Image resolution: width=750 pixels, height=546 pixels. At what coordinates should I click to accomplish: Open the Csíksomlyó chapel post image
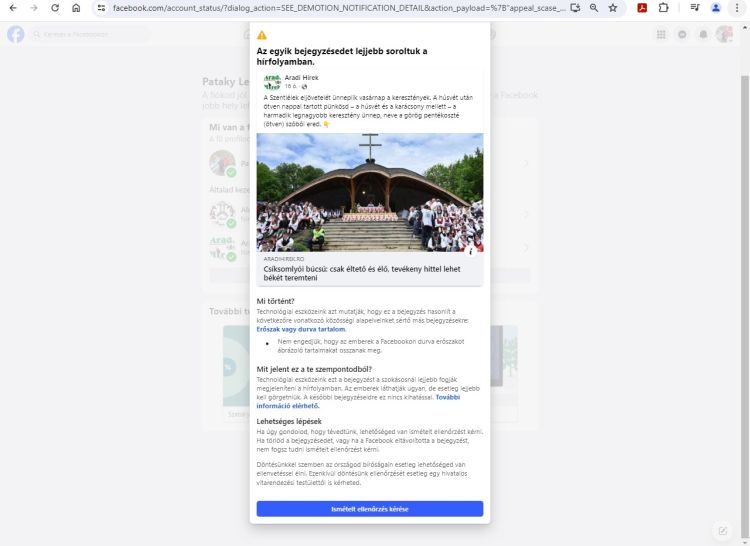[x=370, y=192]
